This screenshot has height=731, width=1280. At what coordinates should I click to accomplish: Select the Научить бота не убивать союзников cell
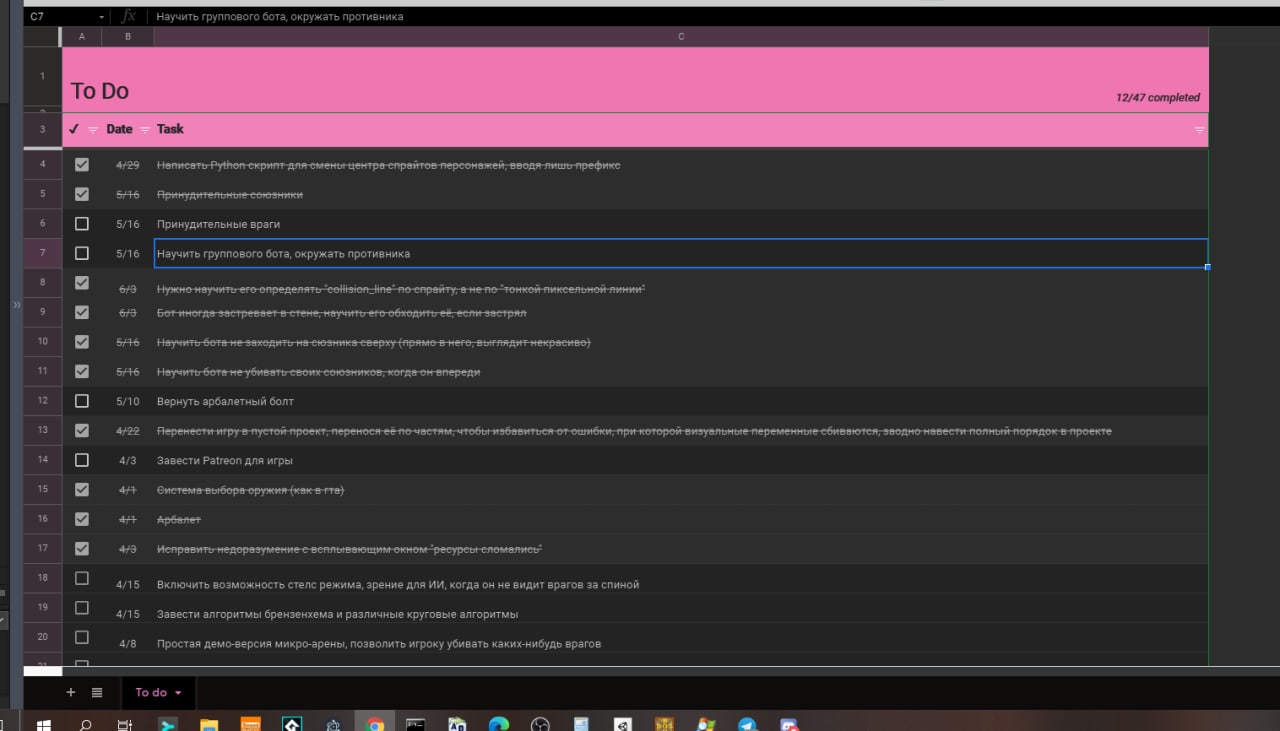coord(681,372)
